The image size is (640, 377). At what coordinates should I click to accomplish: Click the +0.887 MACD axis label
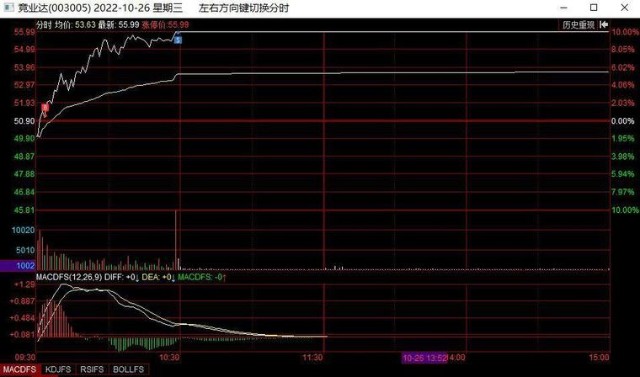point(23,301)
